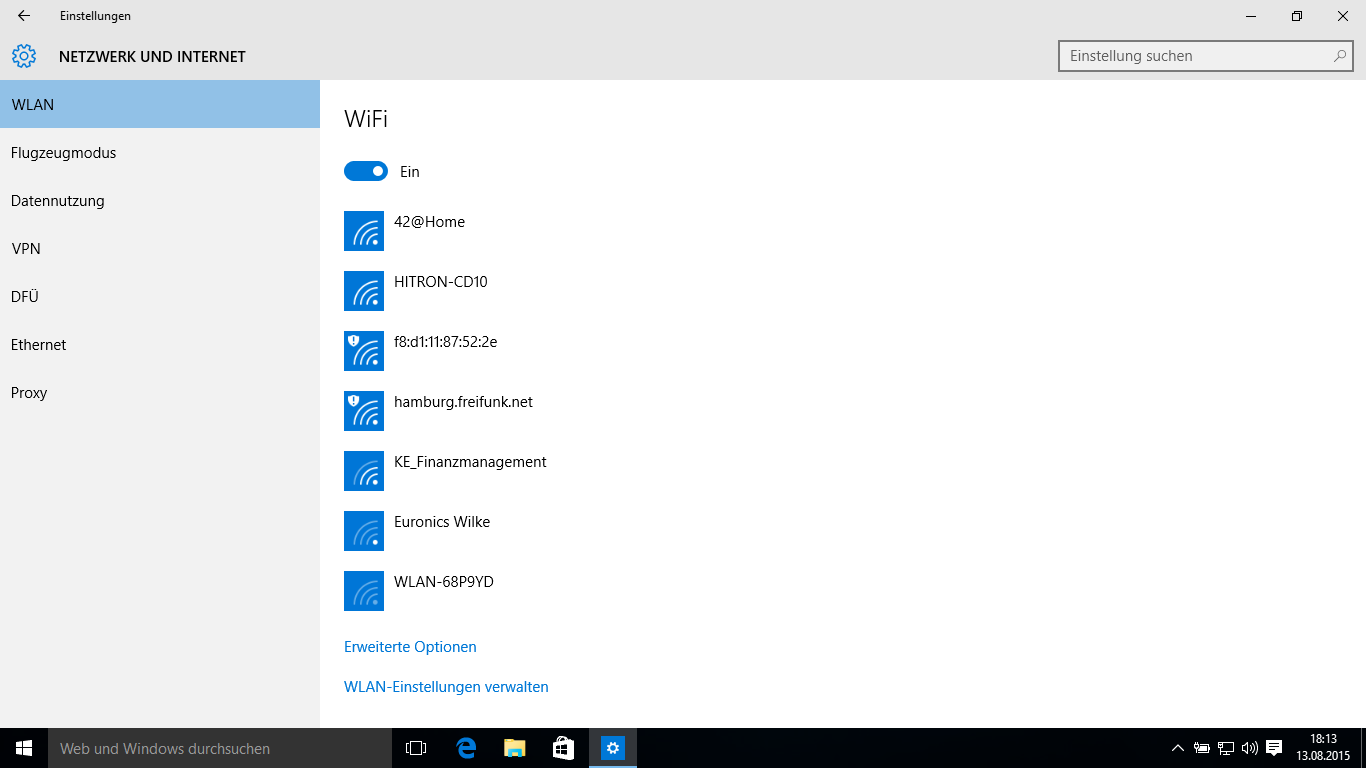Click the WLAN-Einstellungen verwalten link

click(x=446, y=687)
